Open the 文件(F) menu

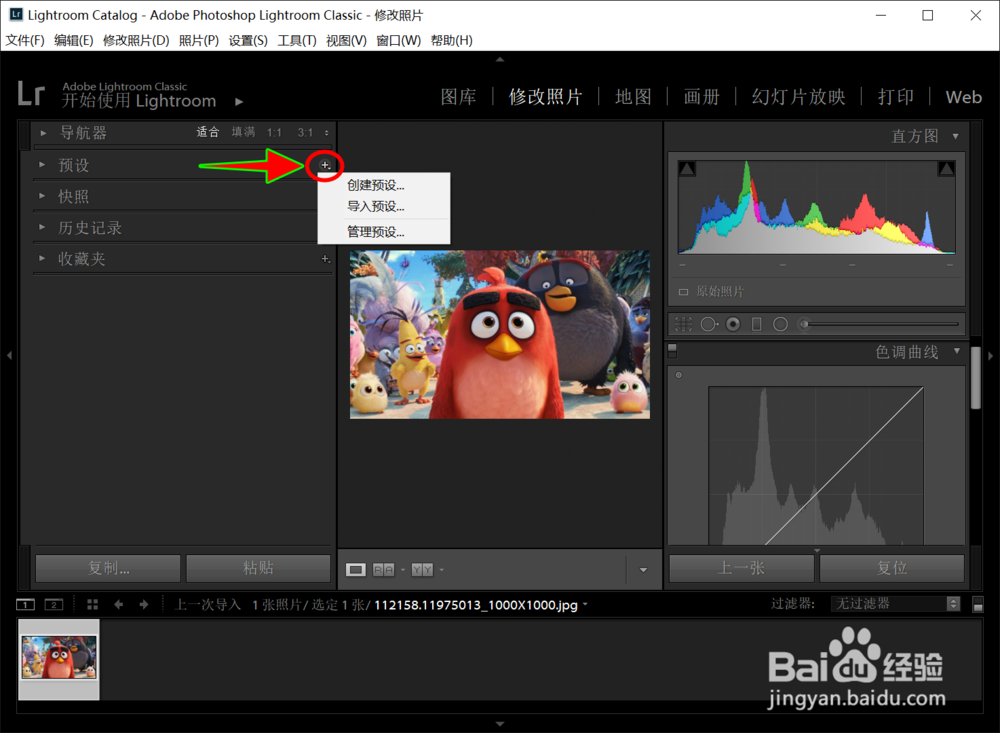click(25, 40)
